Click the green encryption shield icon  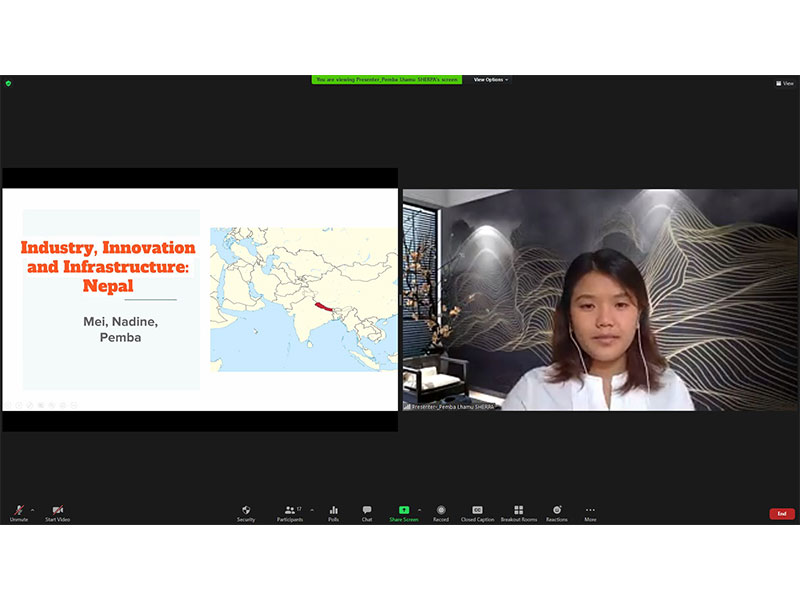(8, 83)
